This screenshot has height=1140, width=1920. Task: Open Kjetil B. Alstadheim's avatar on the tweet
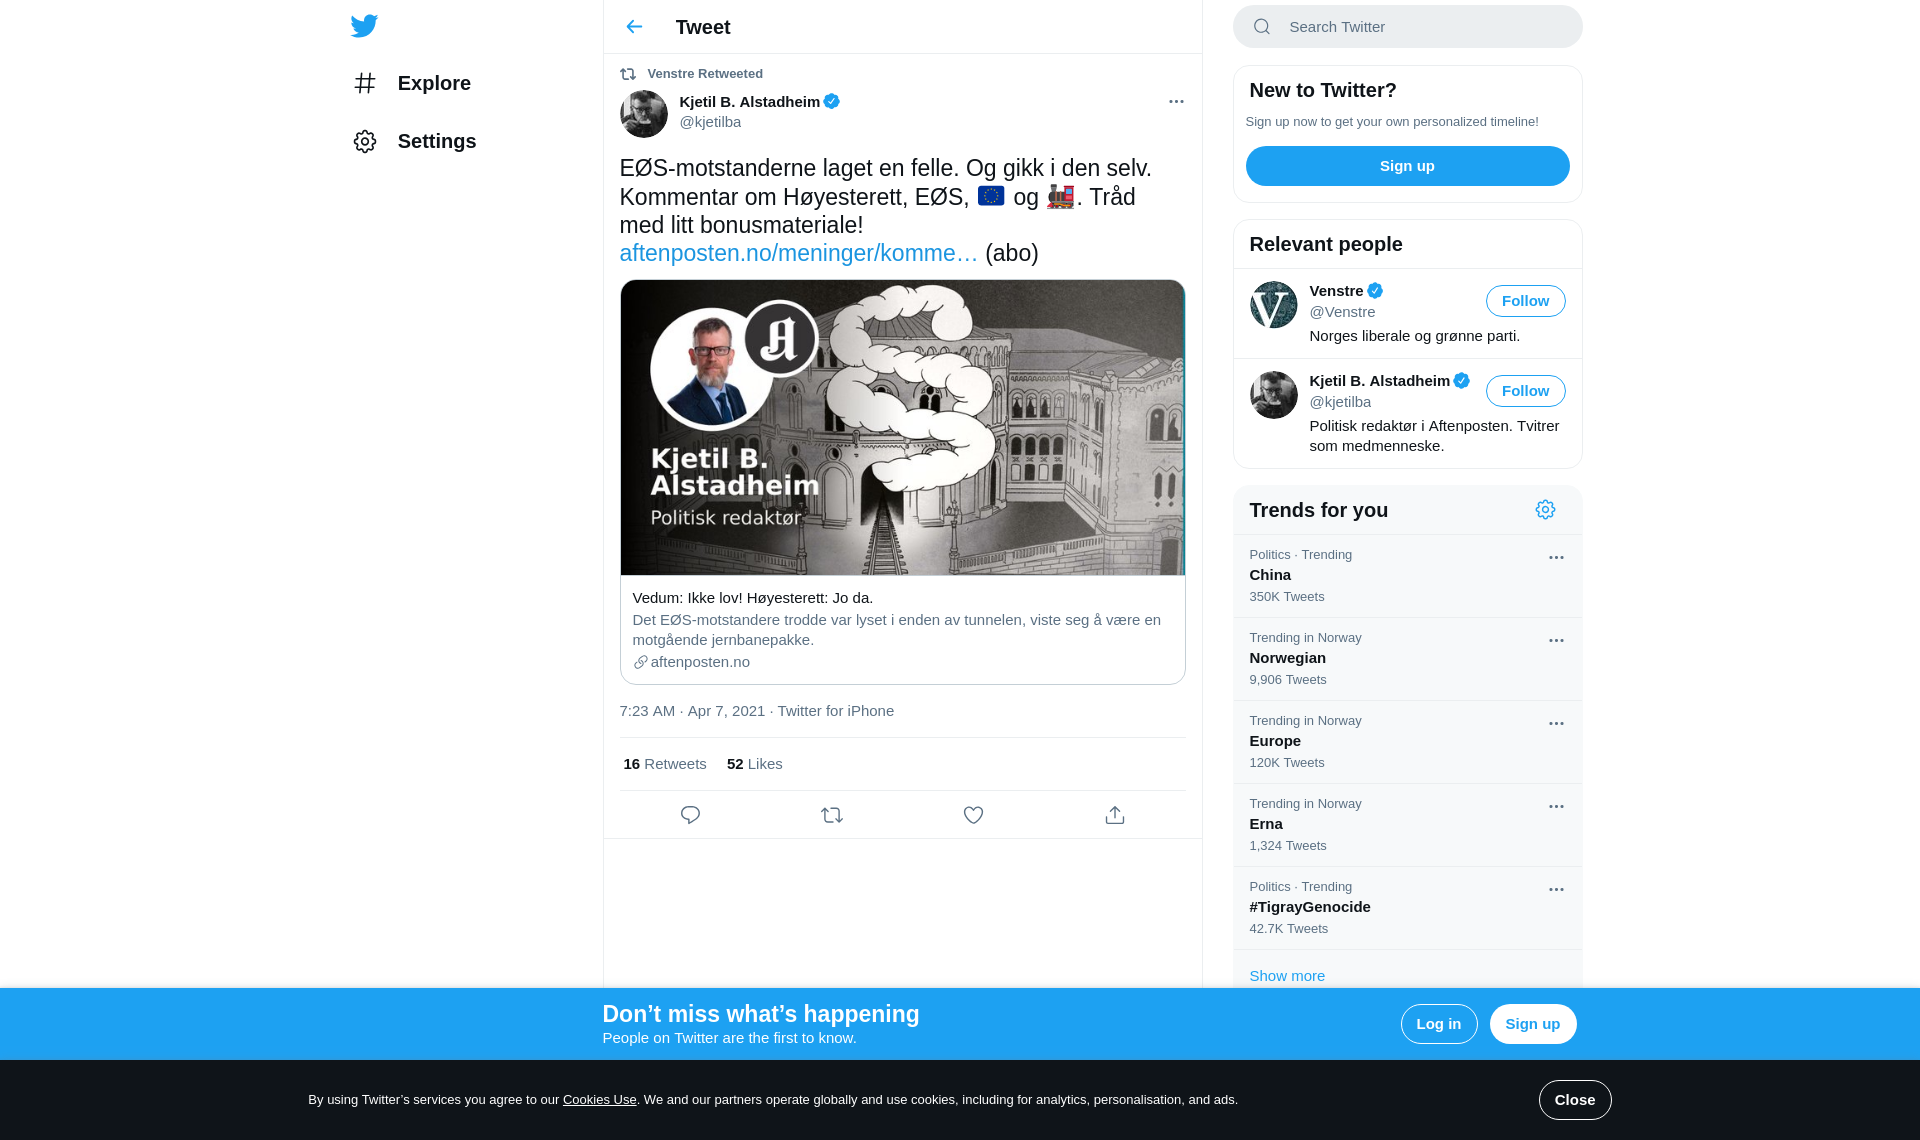(644, 114)
